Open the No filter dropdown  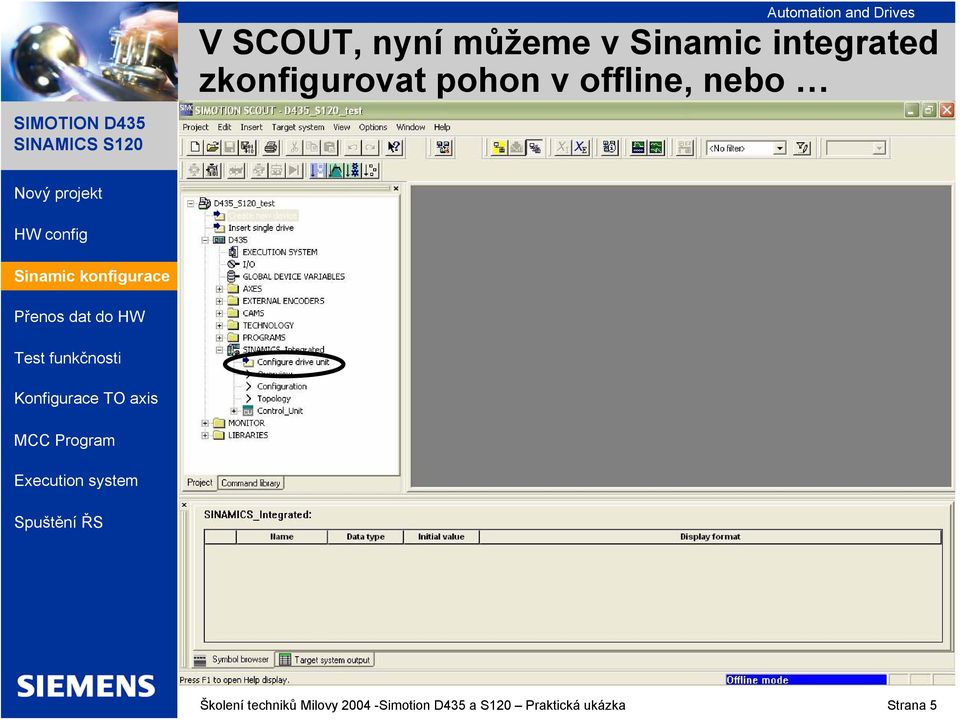pyautogui.click(x=779, y=148)
